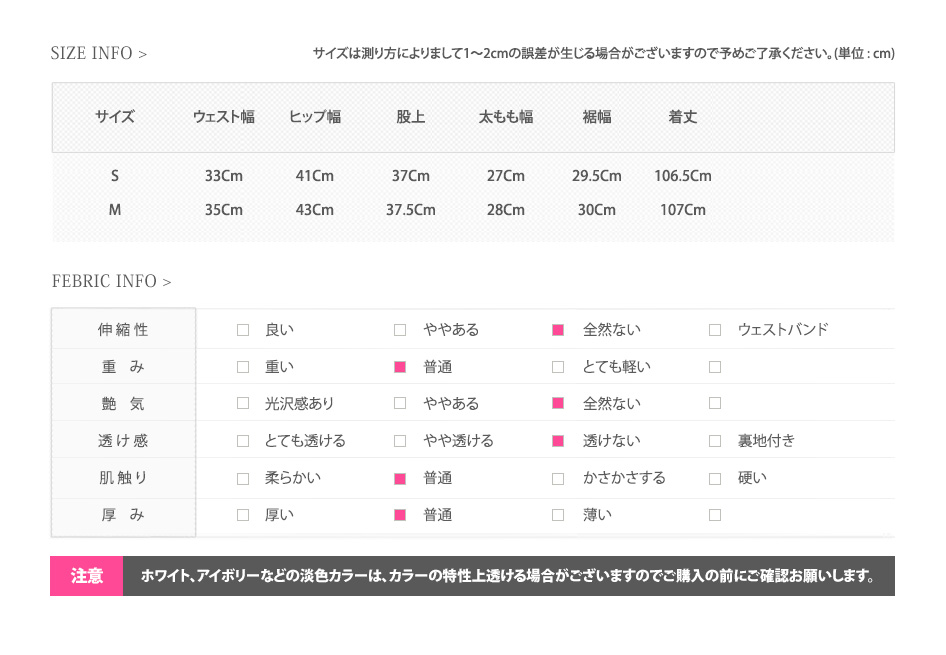Click the pink 注意 label
Viewport: 946px width, 655px height.
pyautogui.click(x=86, y=576)
